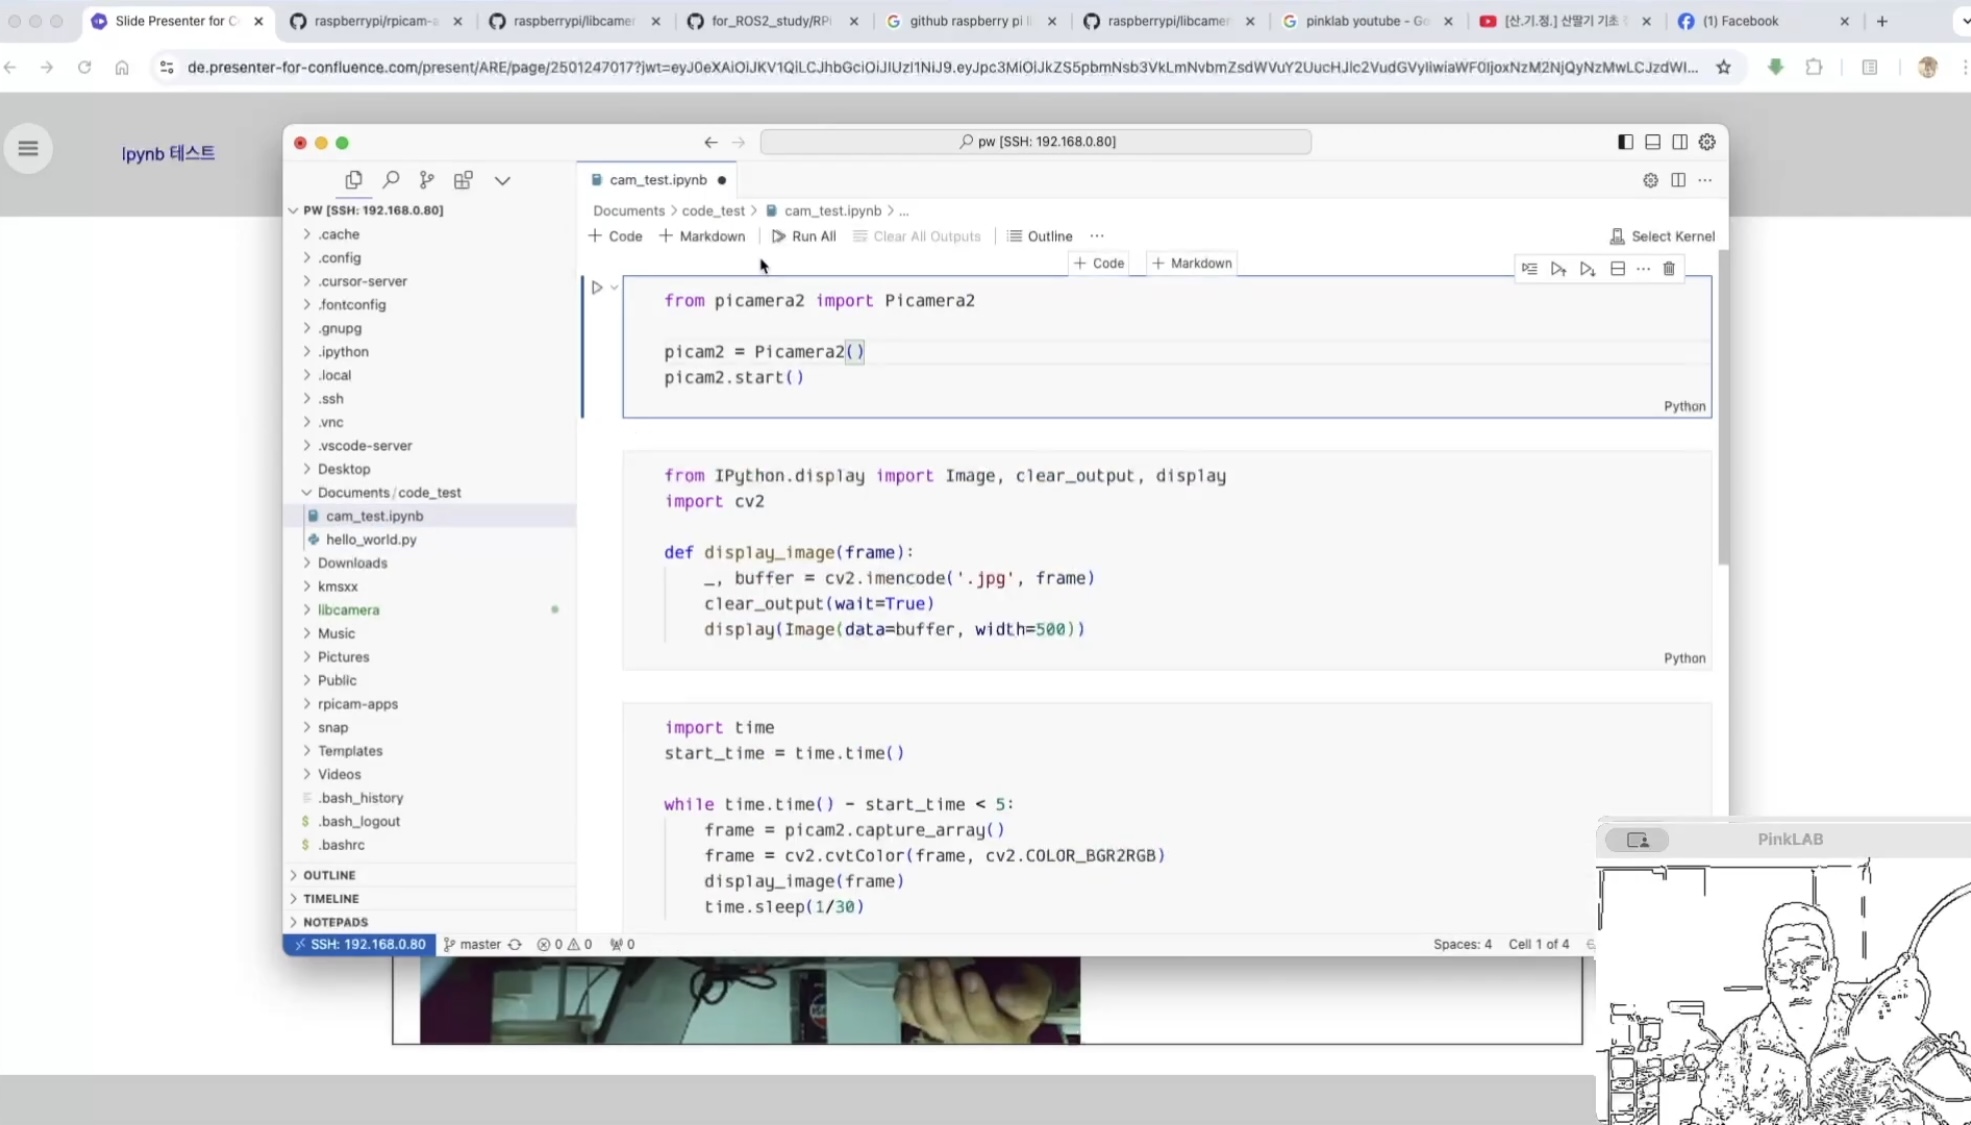Open hello_world.py in the file tree
Screen dimensions: 1971x1125
click(371, 540)
